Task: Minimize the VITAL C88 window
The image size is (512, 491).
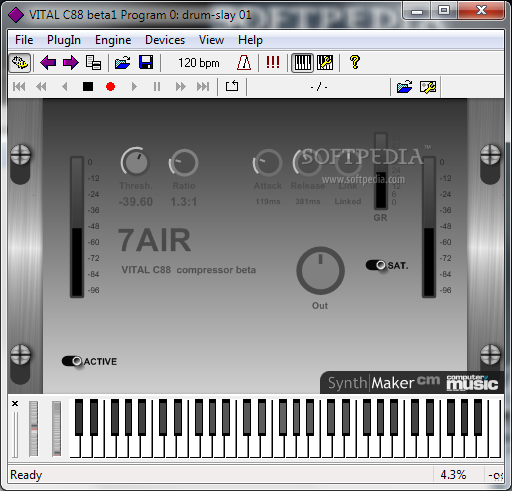Action: (417, 11)
